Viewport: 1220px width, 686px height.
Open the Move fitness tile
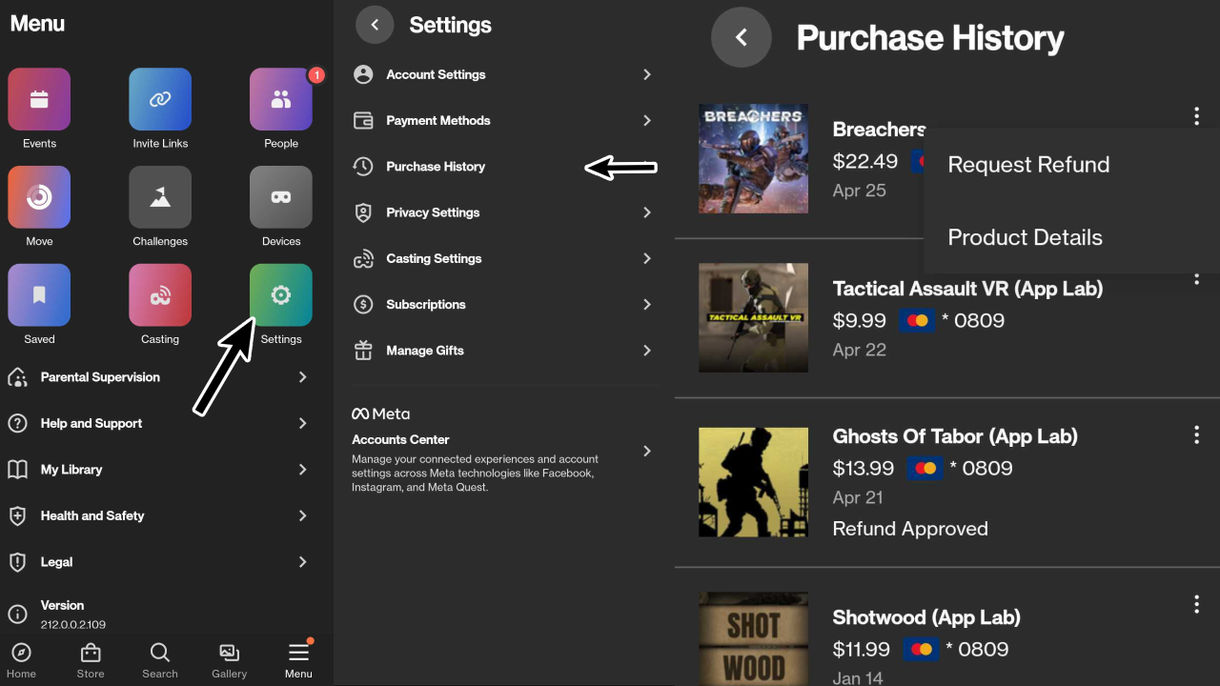point(39,197)
